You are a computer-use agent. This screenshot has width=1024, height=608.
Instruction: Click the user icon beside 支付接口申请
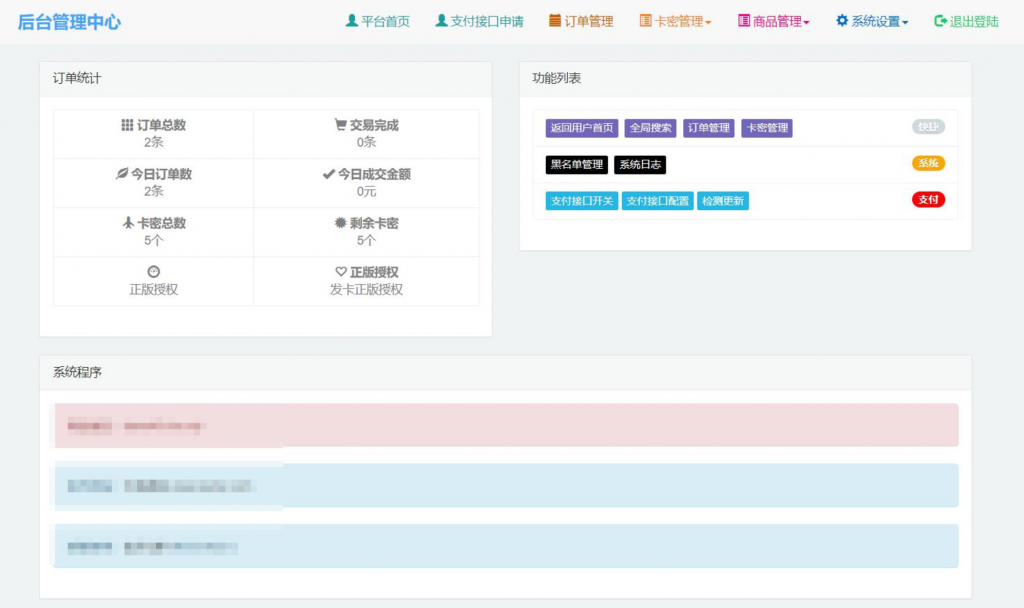[x=441, y=20]
